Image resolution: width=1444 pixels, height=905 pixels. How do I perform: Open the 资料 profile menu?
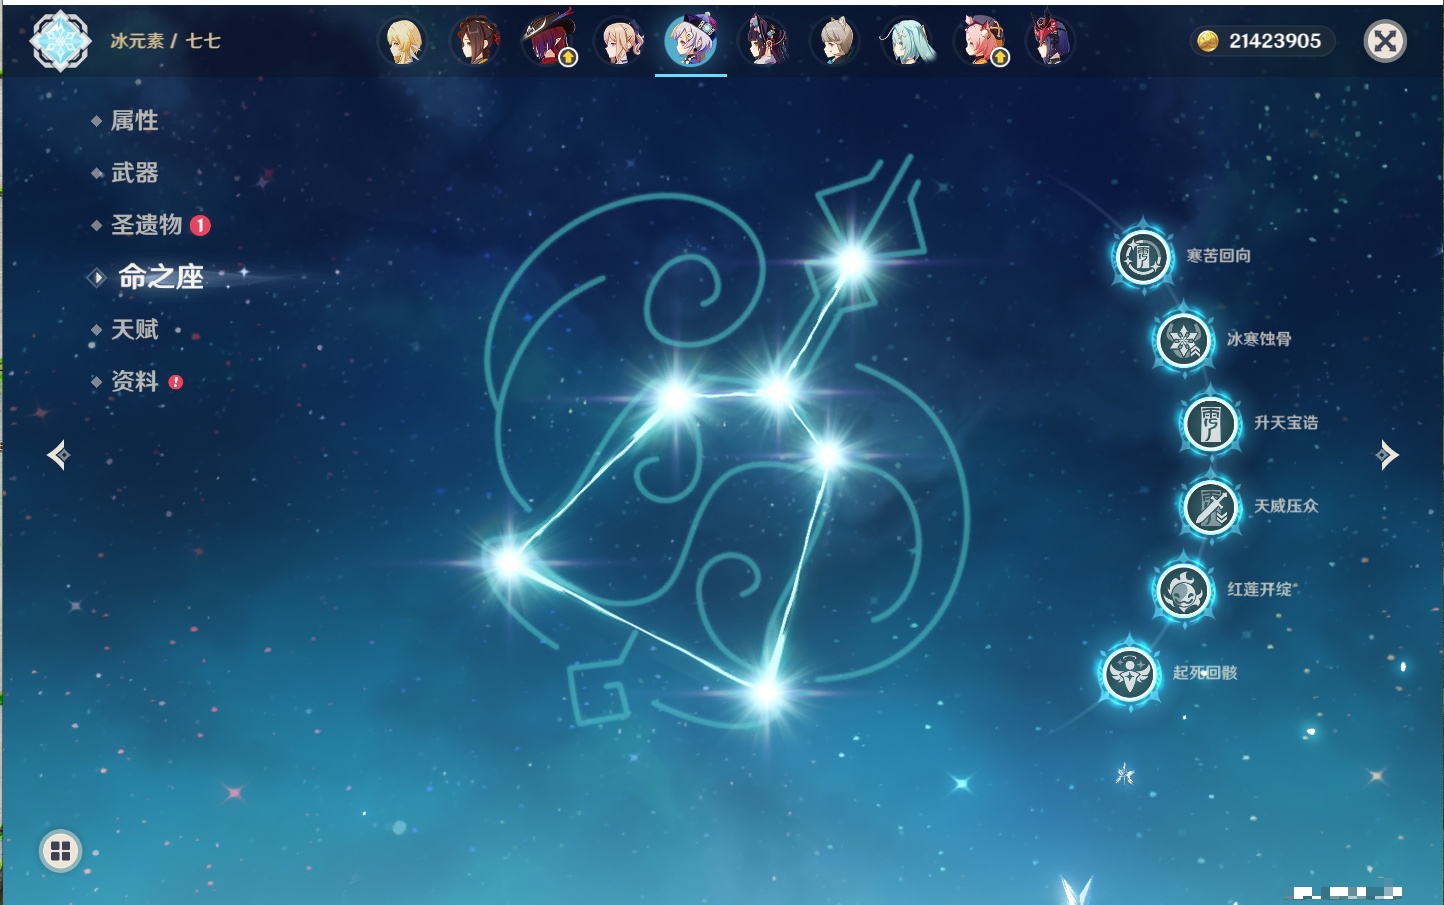(136, 381)
